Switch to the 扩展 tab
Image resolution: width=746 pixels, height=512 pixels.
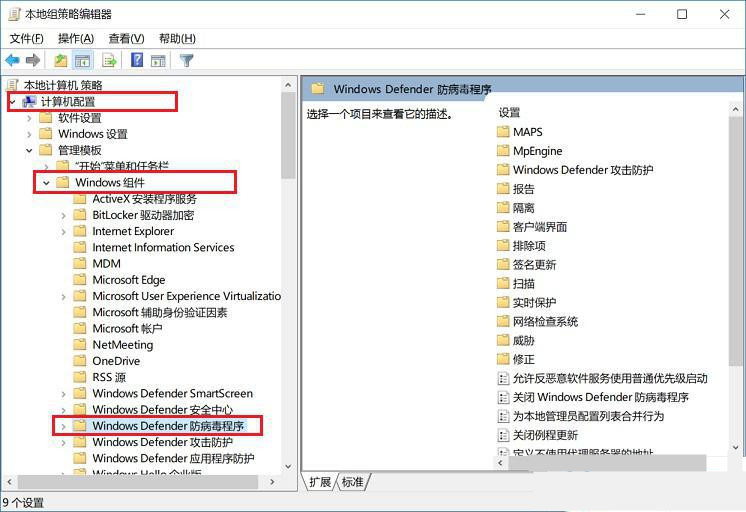pyautogui.click(x=320, y=482)
